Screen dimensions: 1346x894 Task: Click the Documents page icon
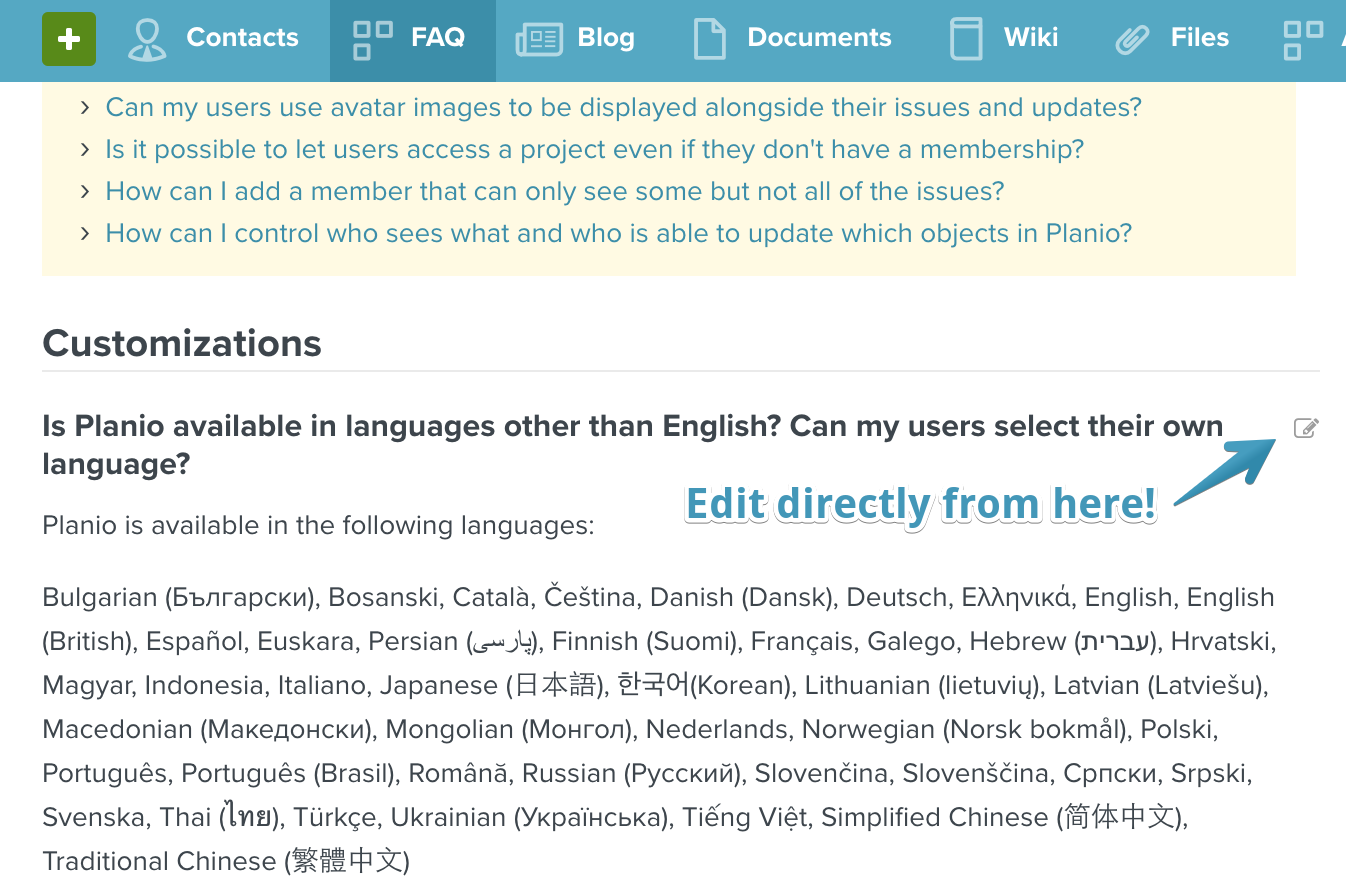pyautogui.click(x=709, y=39)
